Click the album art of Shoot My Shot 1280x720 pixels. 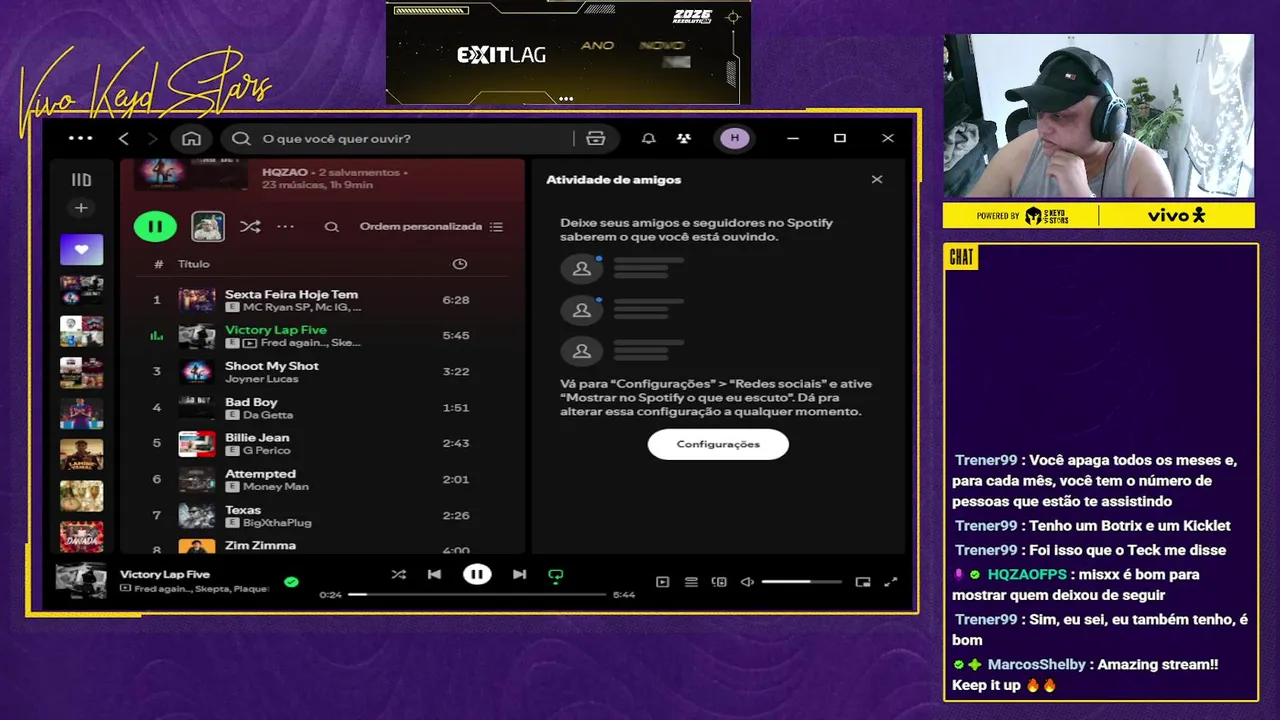(x=197, y=372)
